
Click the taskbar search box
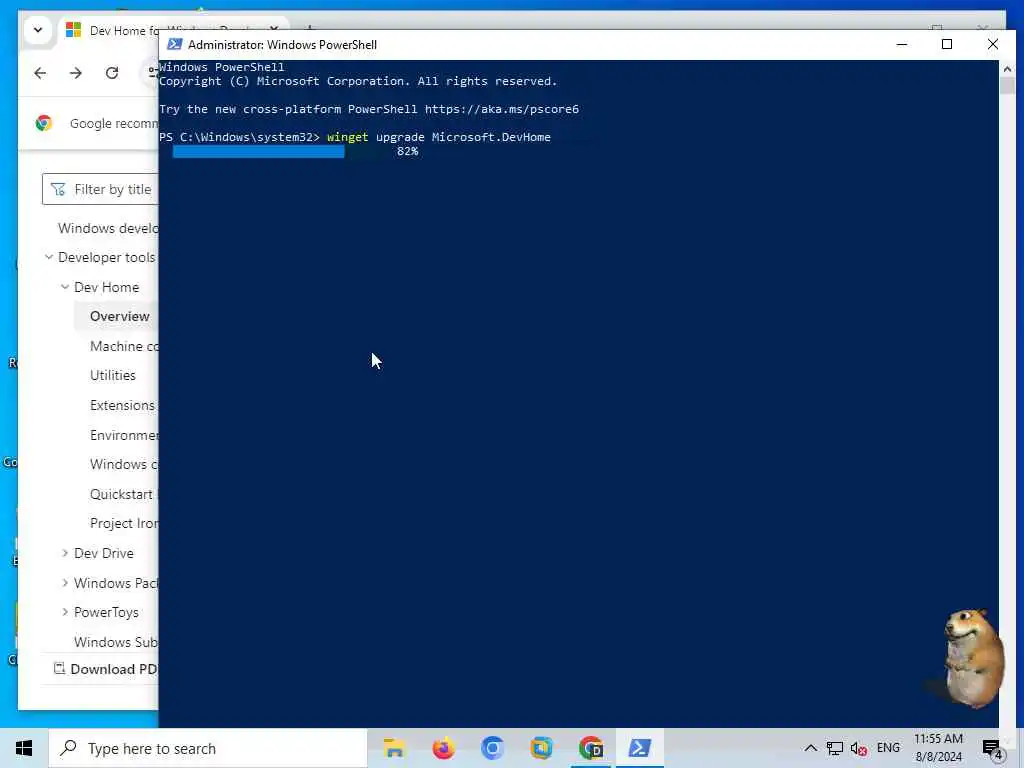pos(208,748)
